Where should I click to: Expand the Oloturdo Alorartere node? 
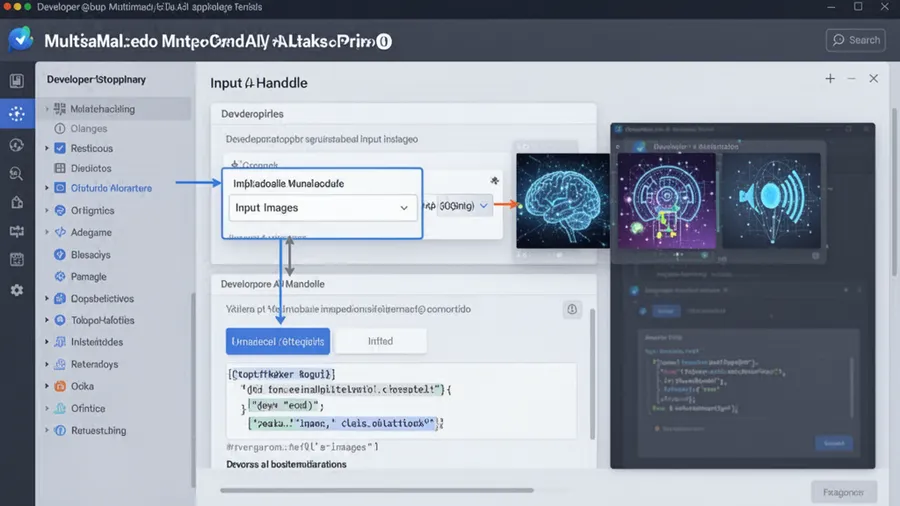click(47, 188)
